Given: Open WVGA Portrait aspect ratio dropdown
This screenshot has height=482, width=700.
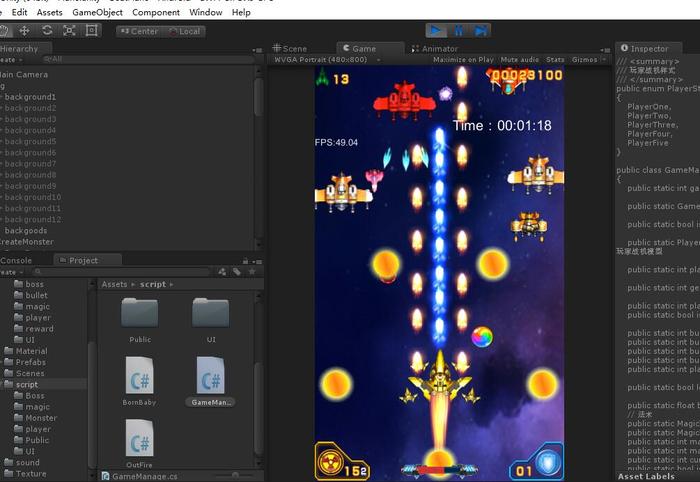Looking at the screenshot, I should pos(327,60).
